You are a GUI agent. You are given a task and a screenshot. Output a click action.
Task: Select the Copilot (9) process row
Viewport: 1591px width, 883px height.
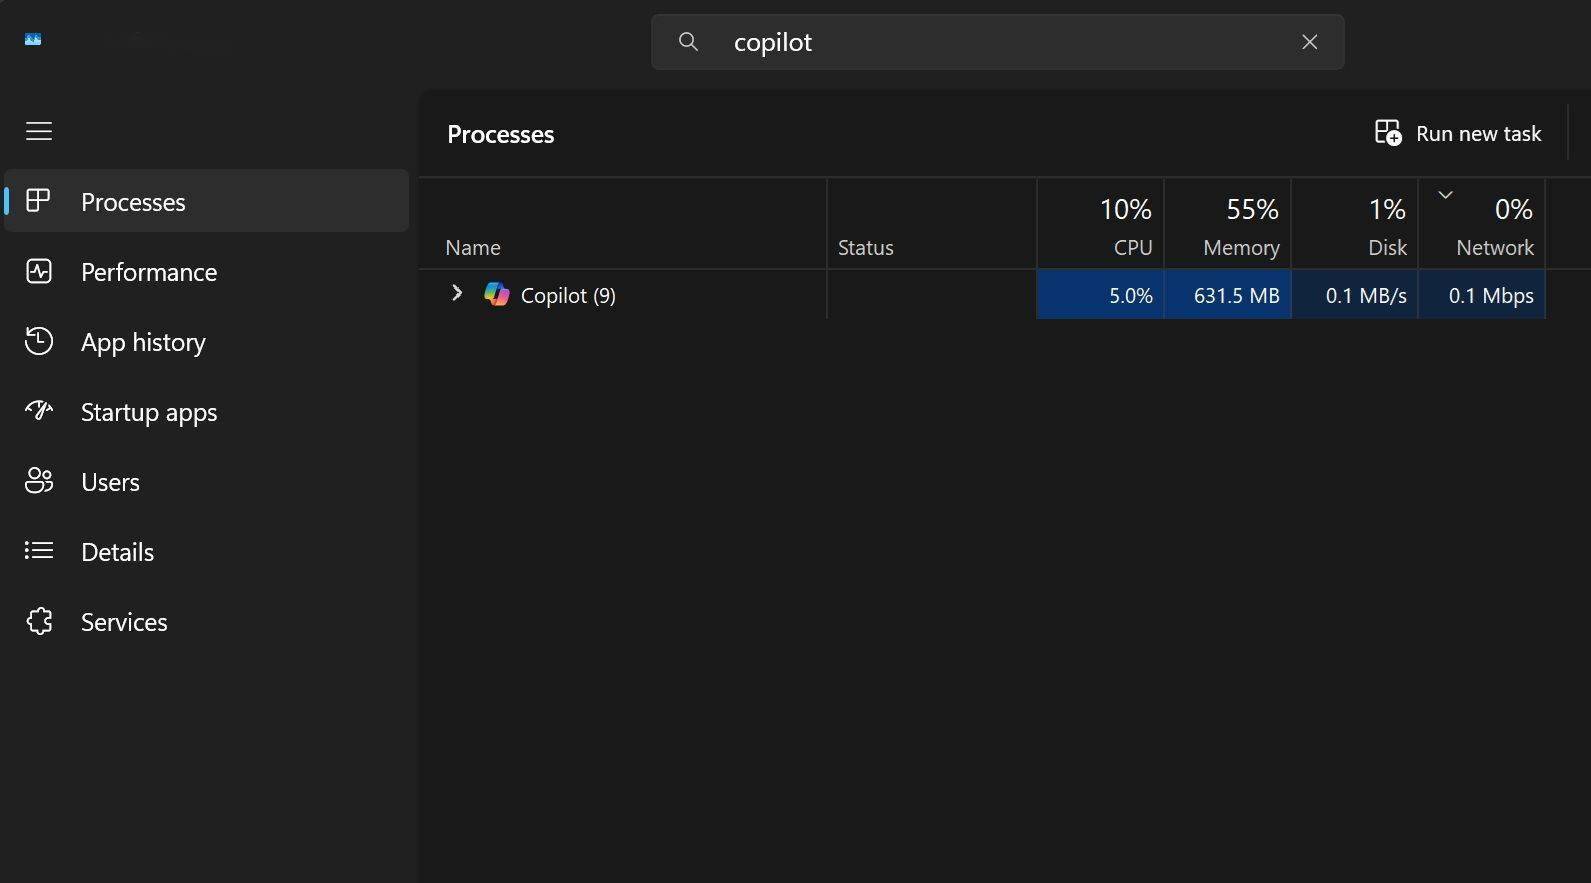pos(982,294)
